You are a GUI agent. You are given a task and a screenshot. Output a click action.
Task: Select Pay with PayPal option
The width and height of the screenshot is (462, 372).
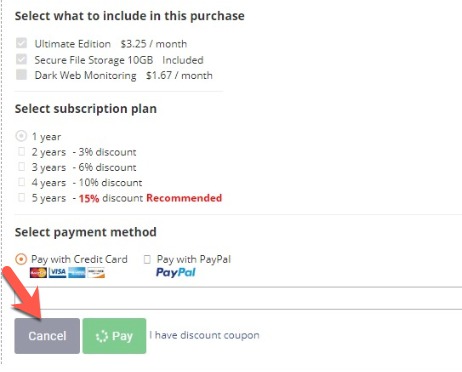tap(147, 259)
